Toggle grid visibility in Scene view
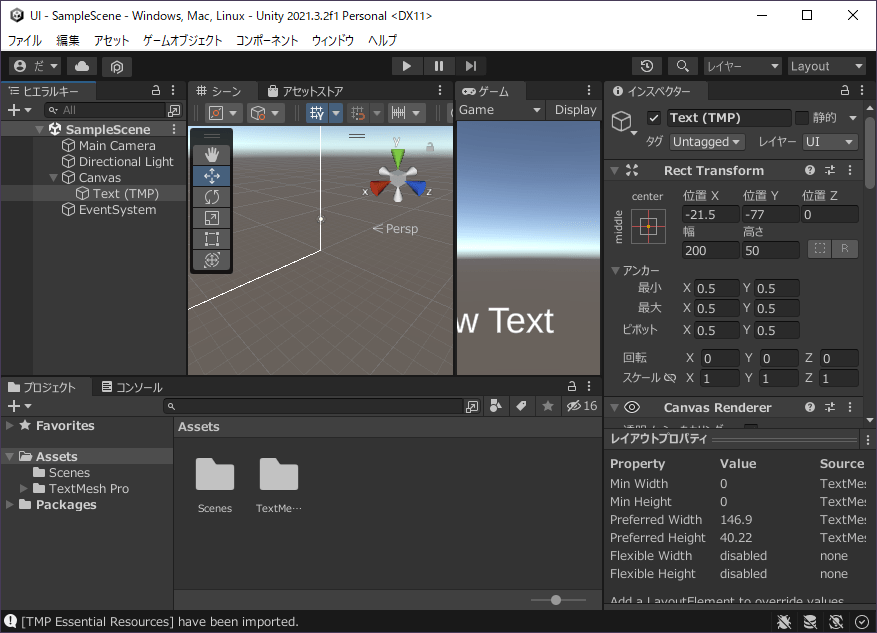This screenshot has height=633, width=877. (x=317, y=114)
